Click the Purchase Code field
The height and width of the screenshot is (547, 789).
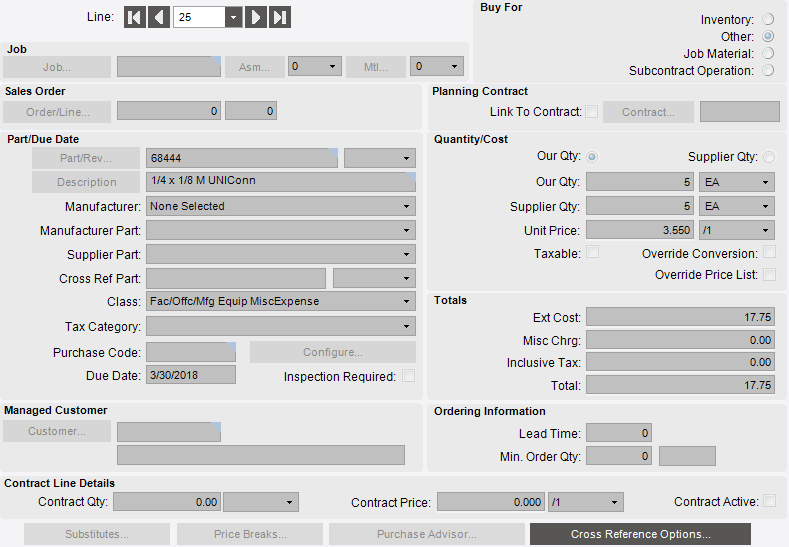pos(191,352)
